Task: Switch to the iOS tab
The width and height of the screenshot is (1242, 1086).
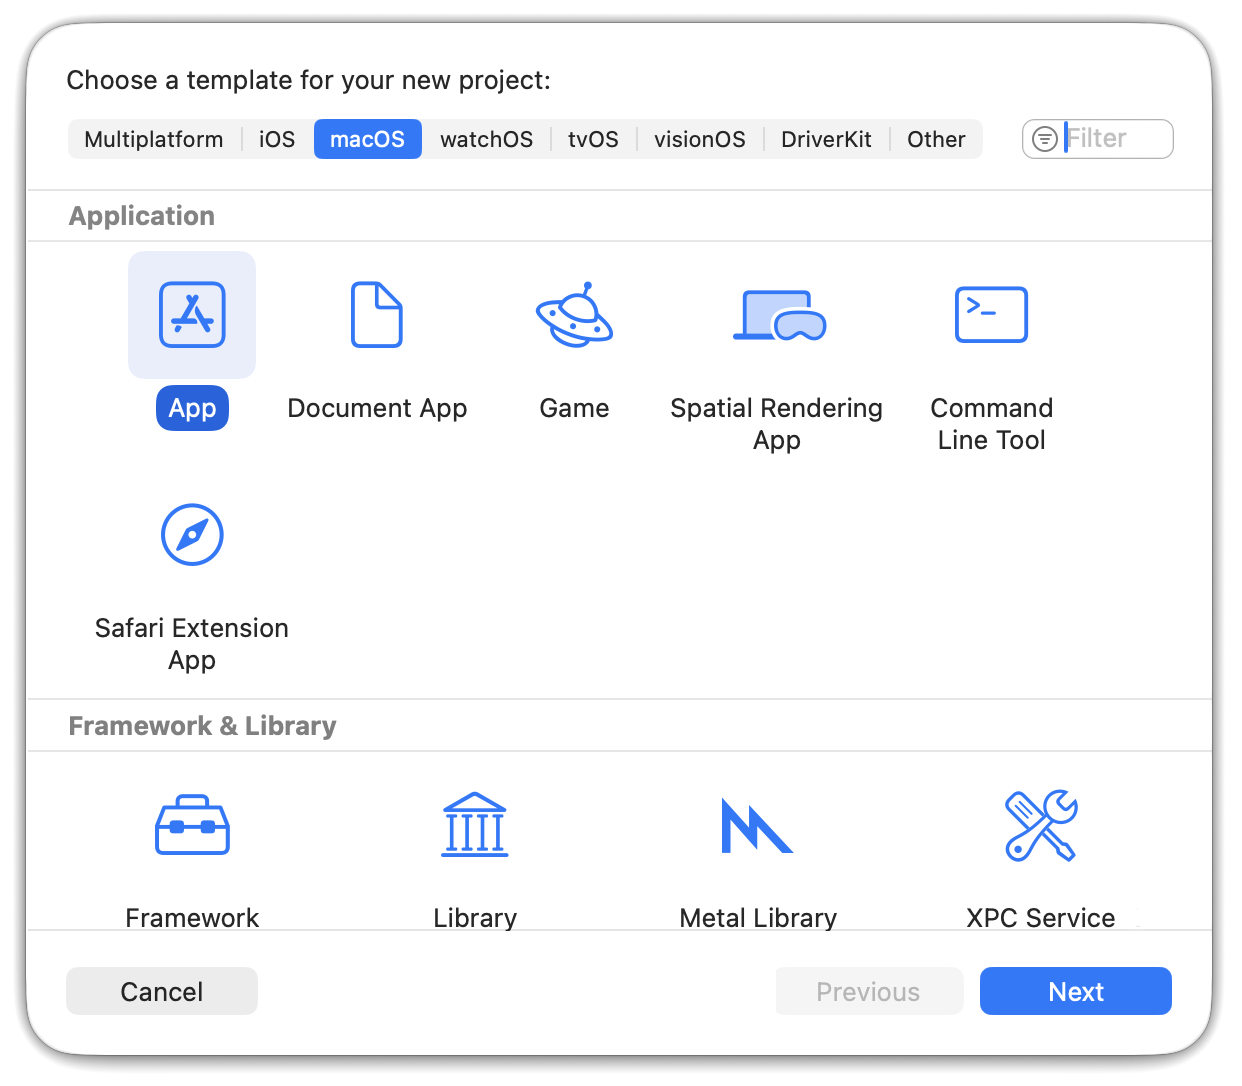Action: point(277,139)
